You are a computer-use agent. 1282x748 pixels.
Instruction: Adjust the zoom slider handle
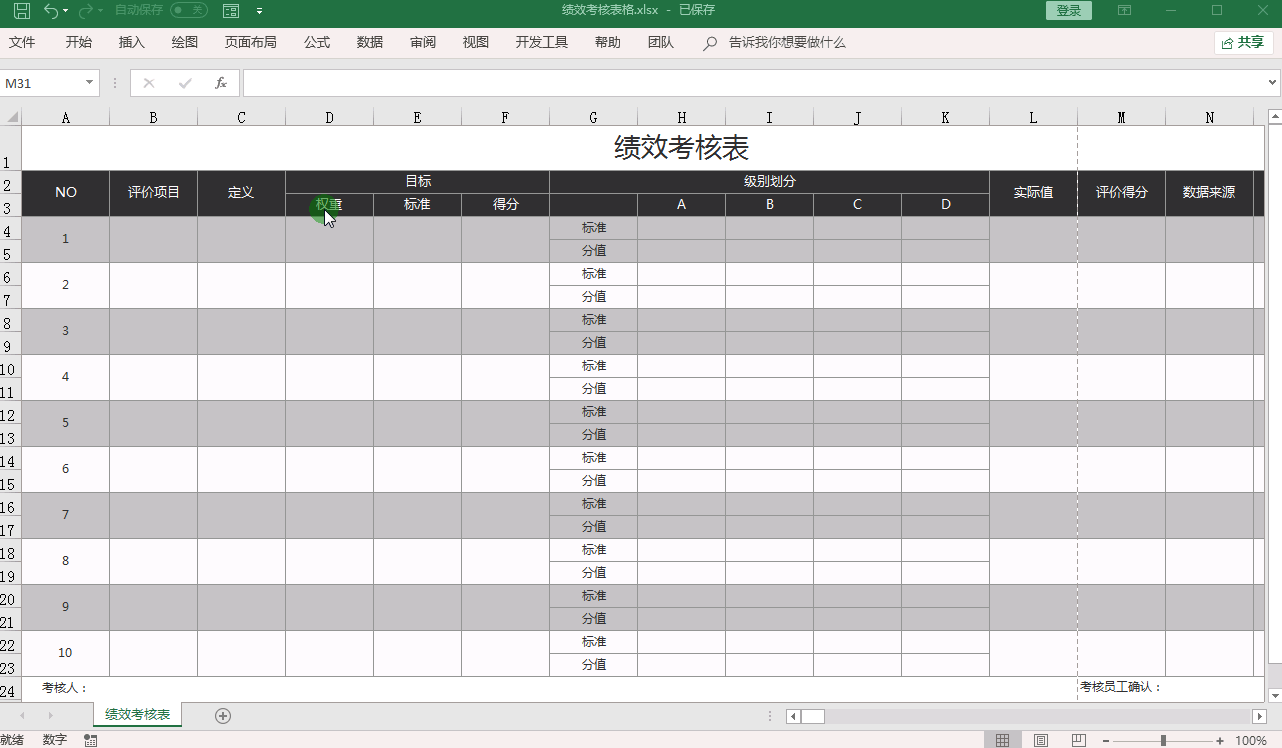coord(1163,741)
